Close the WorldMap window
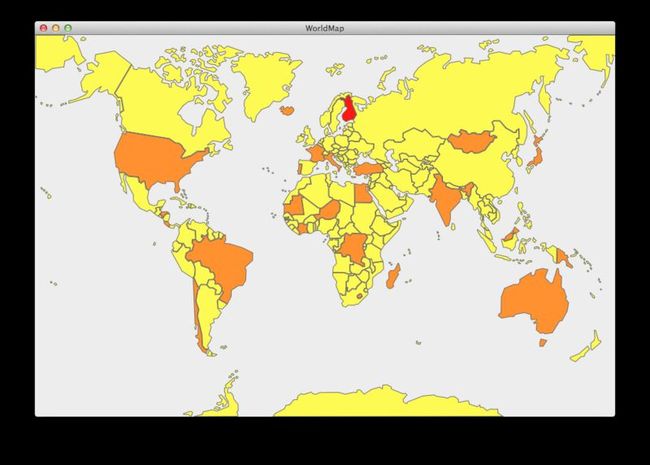This screenshot has height=465, width=650. [x=44, y=28]
